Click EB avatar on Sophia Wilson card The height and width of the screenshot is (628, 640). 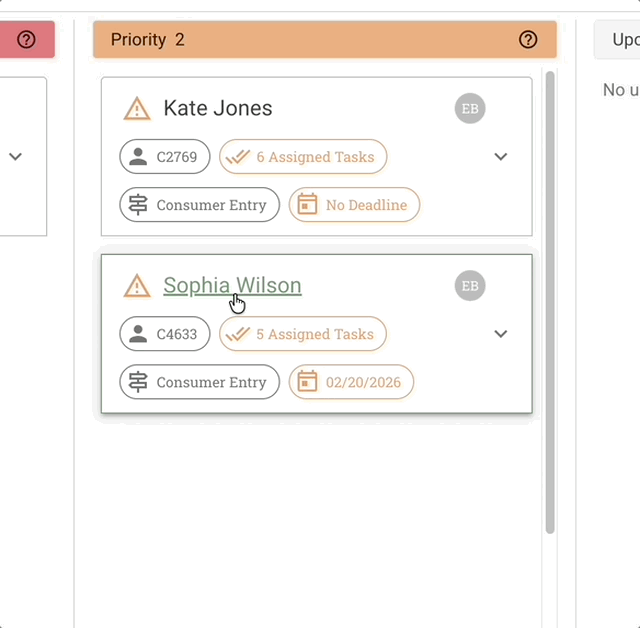pos(470,286)
